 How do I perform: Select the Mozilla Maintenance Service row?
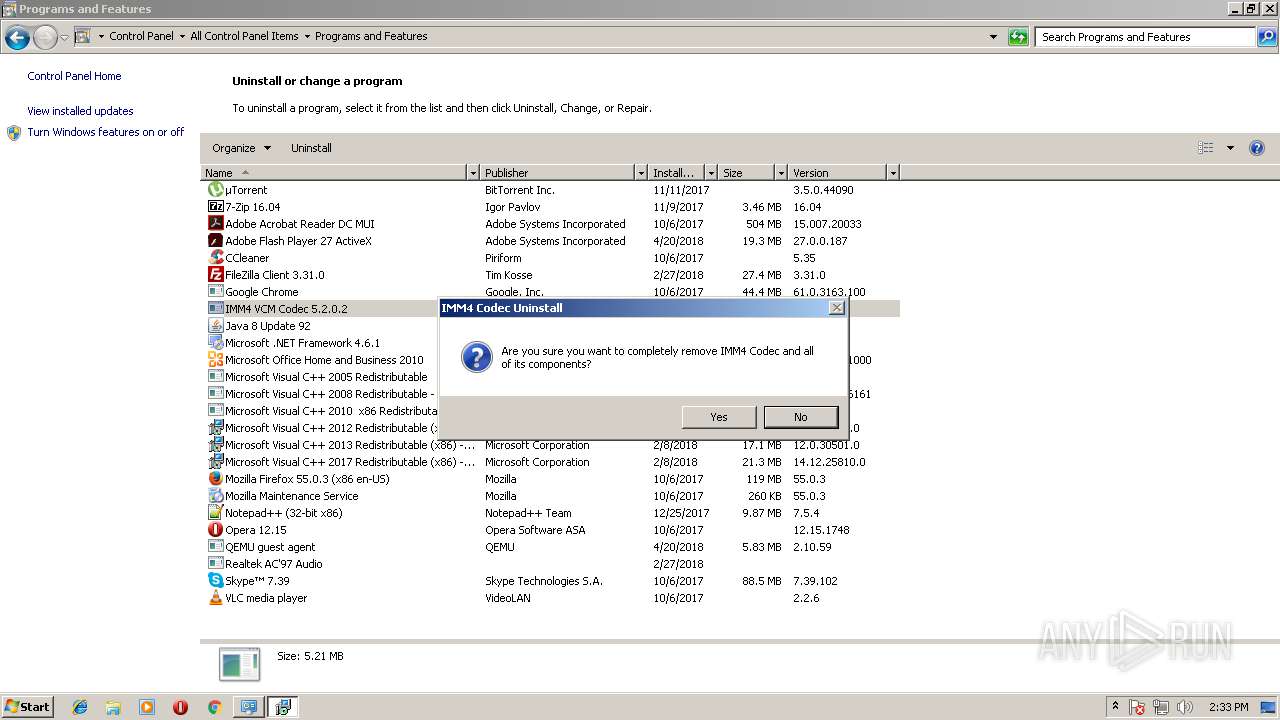coord(550,496)
